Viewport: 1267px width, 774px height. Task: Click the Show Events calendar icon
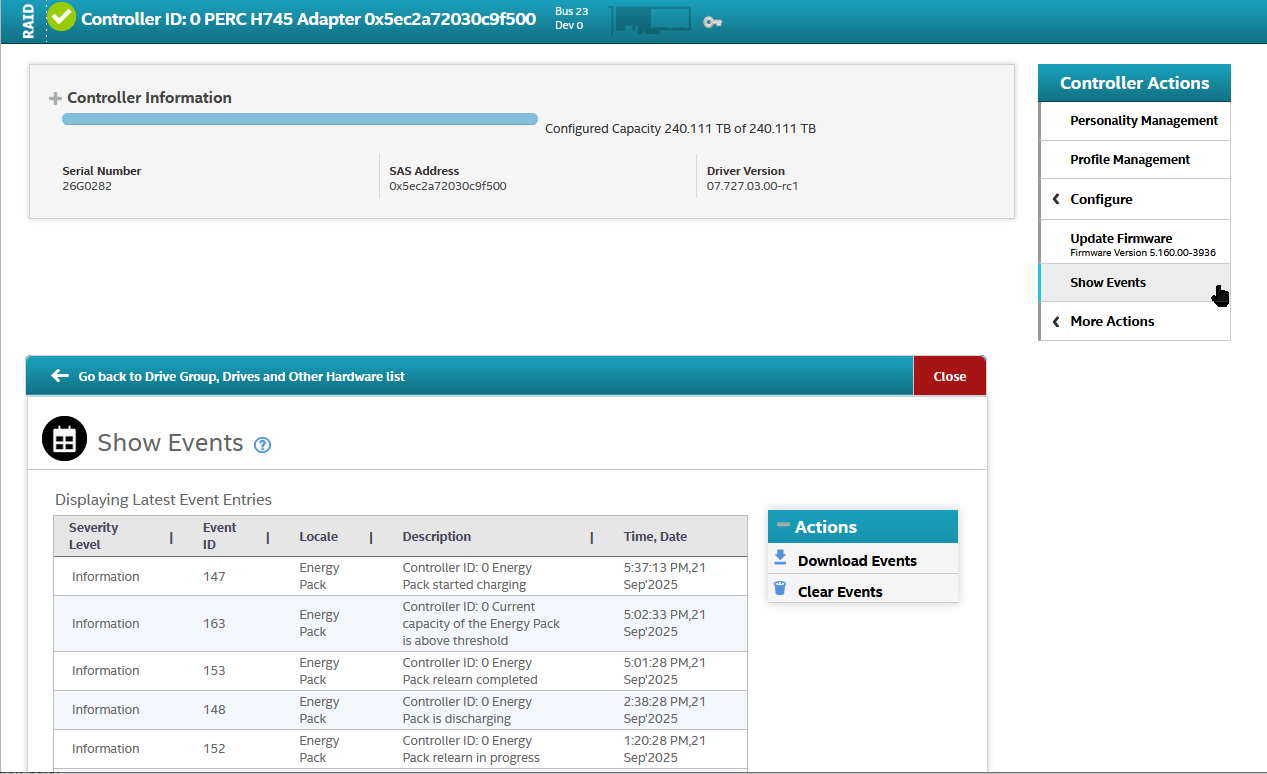coord(64,440)
